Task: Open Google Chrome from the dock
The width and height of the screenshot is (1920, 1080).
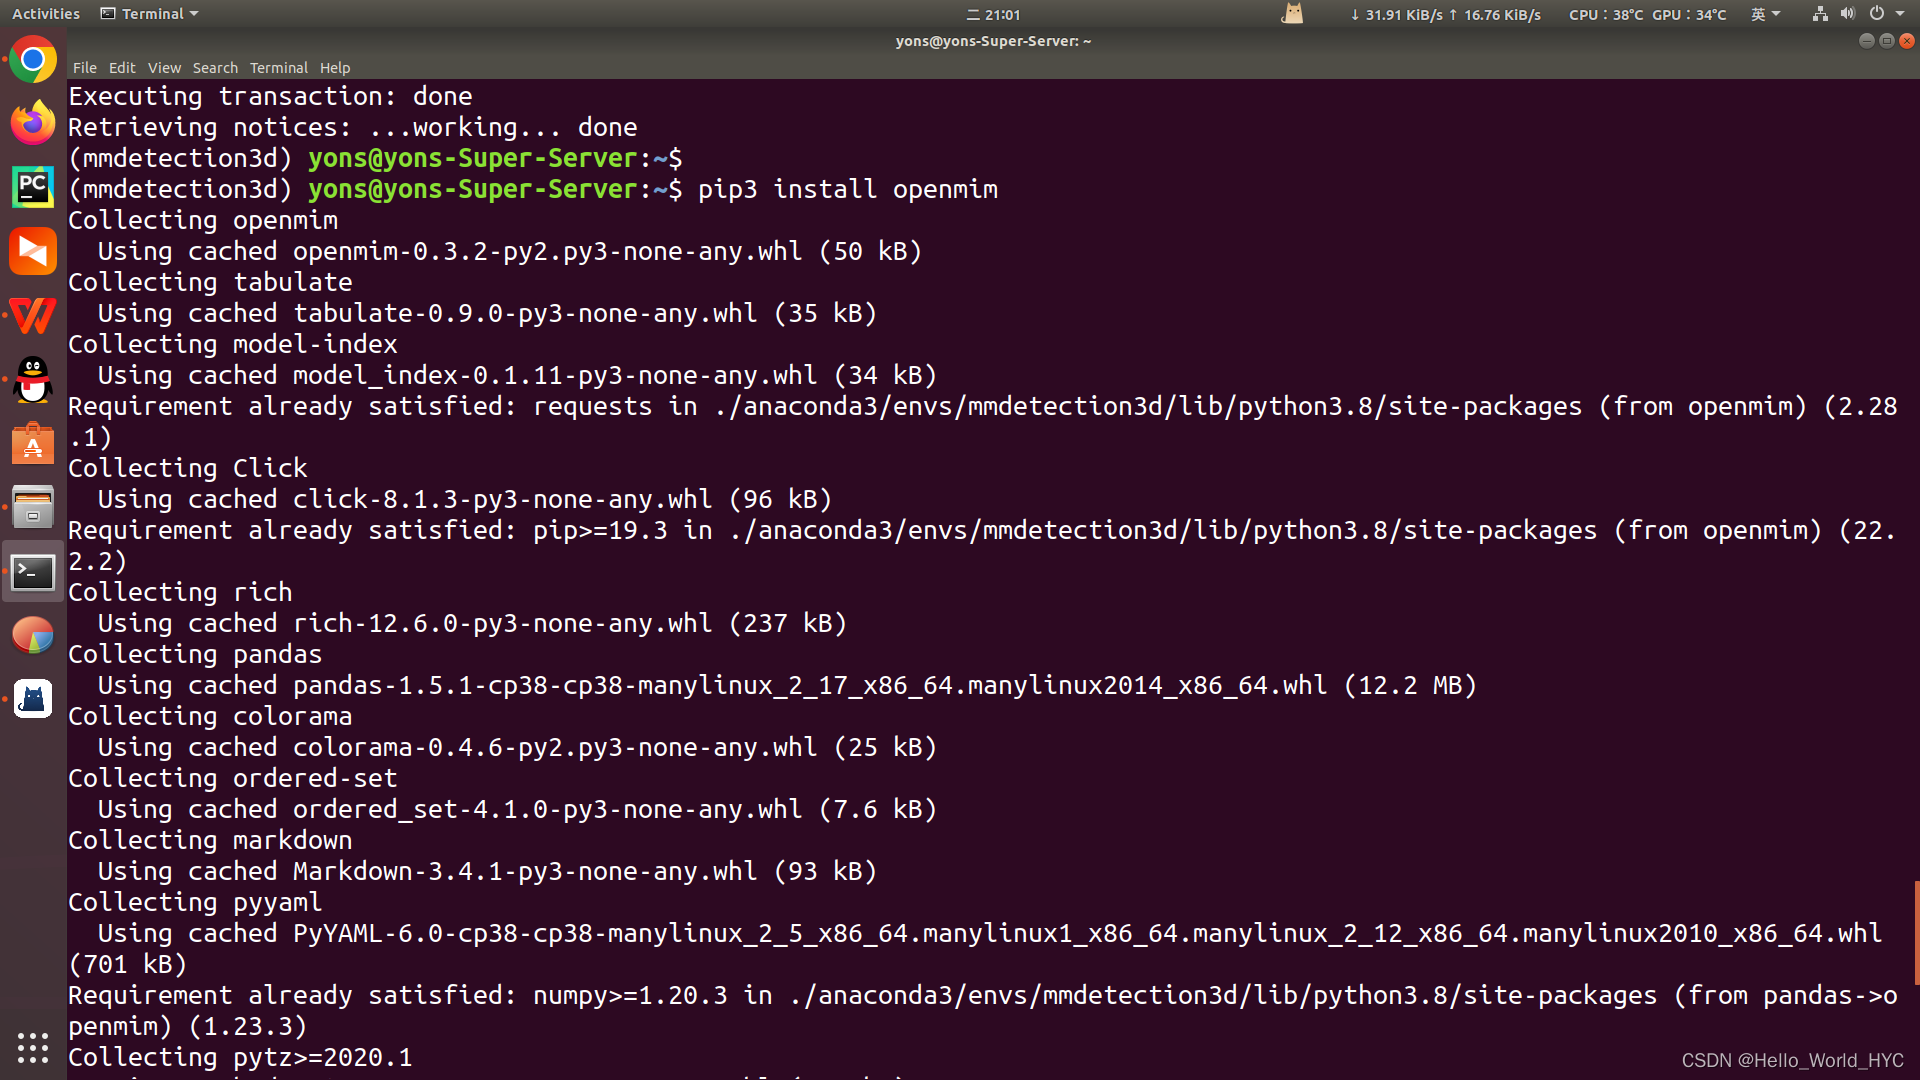Action: [x=33, y=61]
